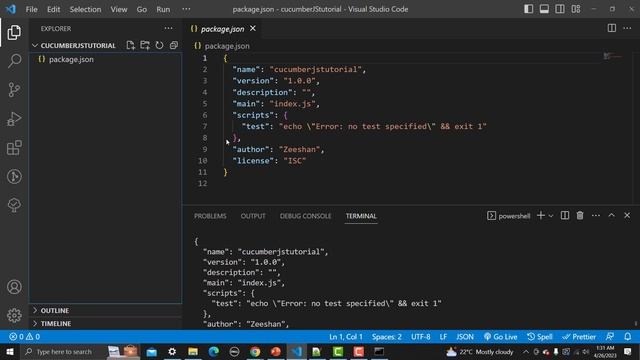Click Ln 1, Col 1 to go to line

click(x=346, y=337)
